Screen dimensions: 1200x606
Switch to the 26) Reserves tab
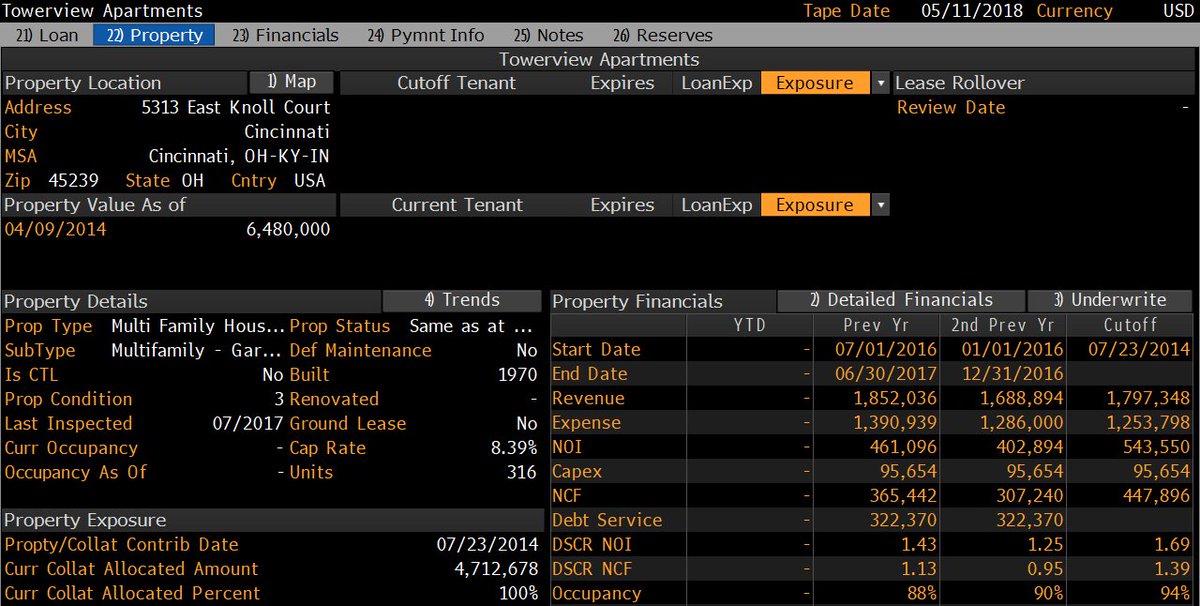click(x=663, y=35)
